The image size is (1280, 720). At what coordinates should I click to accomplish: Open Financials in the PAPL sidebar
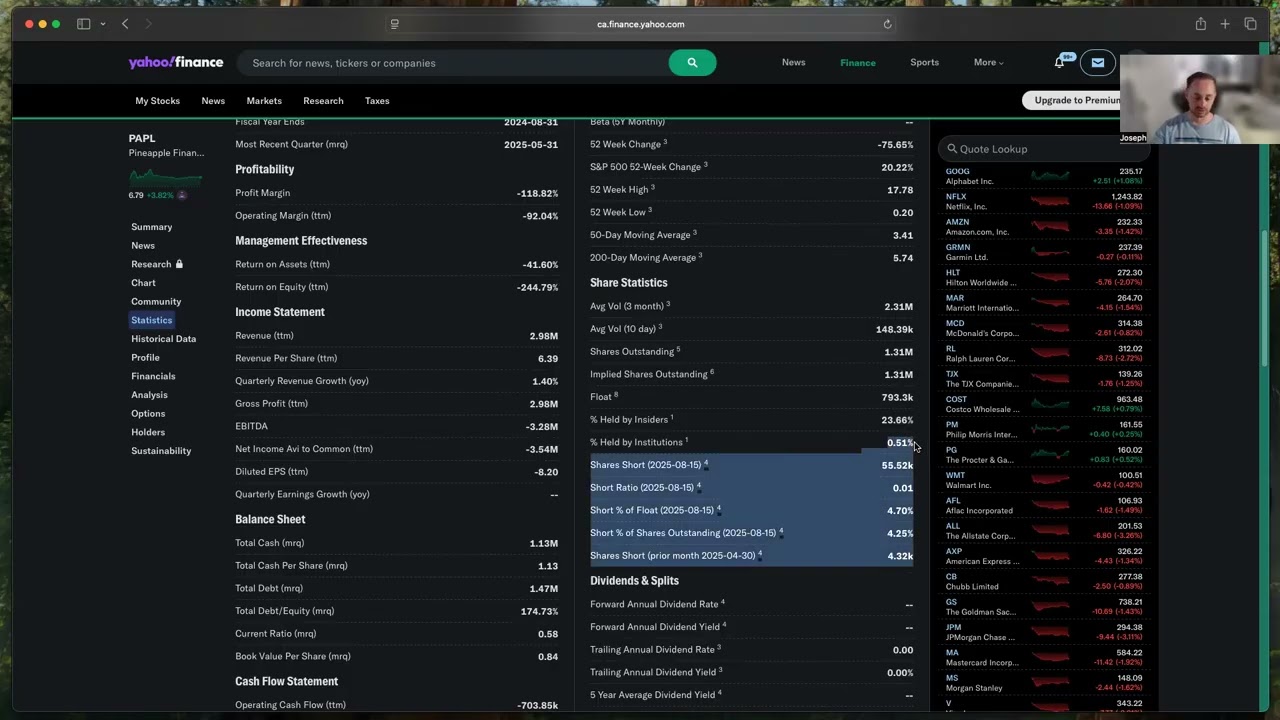point(153,376)
